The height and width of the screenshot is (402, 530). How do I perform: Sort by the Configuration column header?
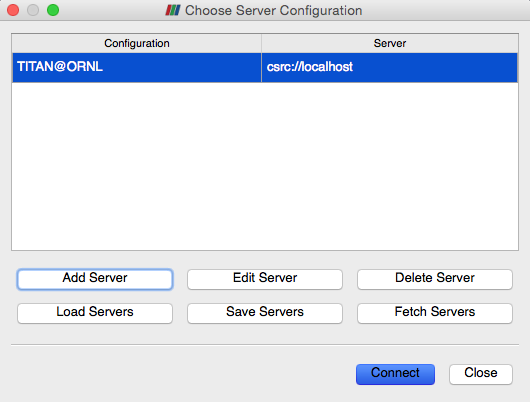pyautogui.click(x=137, y=43)
